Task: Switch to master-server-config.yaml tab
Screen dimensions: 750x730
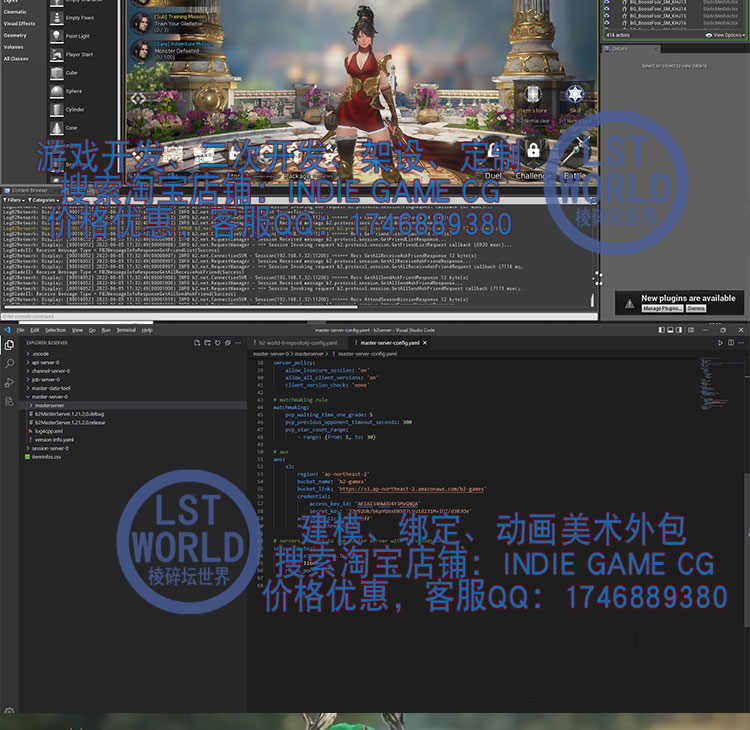Action: tap(389, 343)
